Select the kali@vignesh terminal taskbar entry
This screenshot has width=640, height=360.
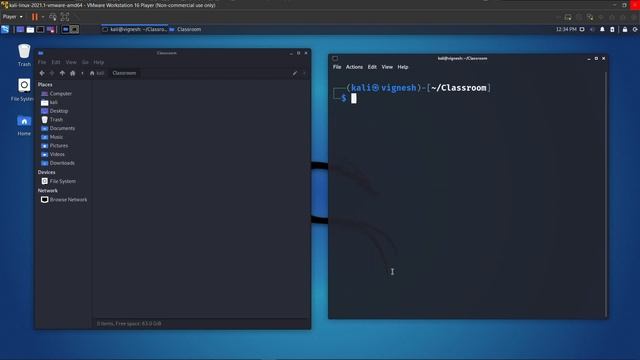[x=134, y=29]
